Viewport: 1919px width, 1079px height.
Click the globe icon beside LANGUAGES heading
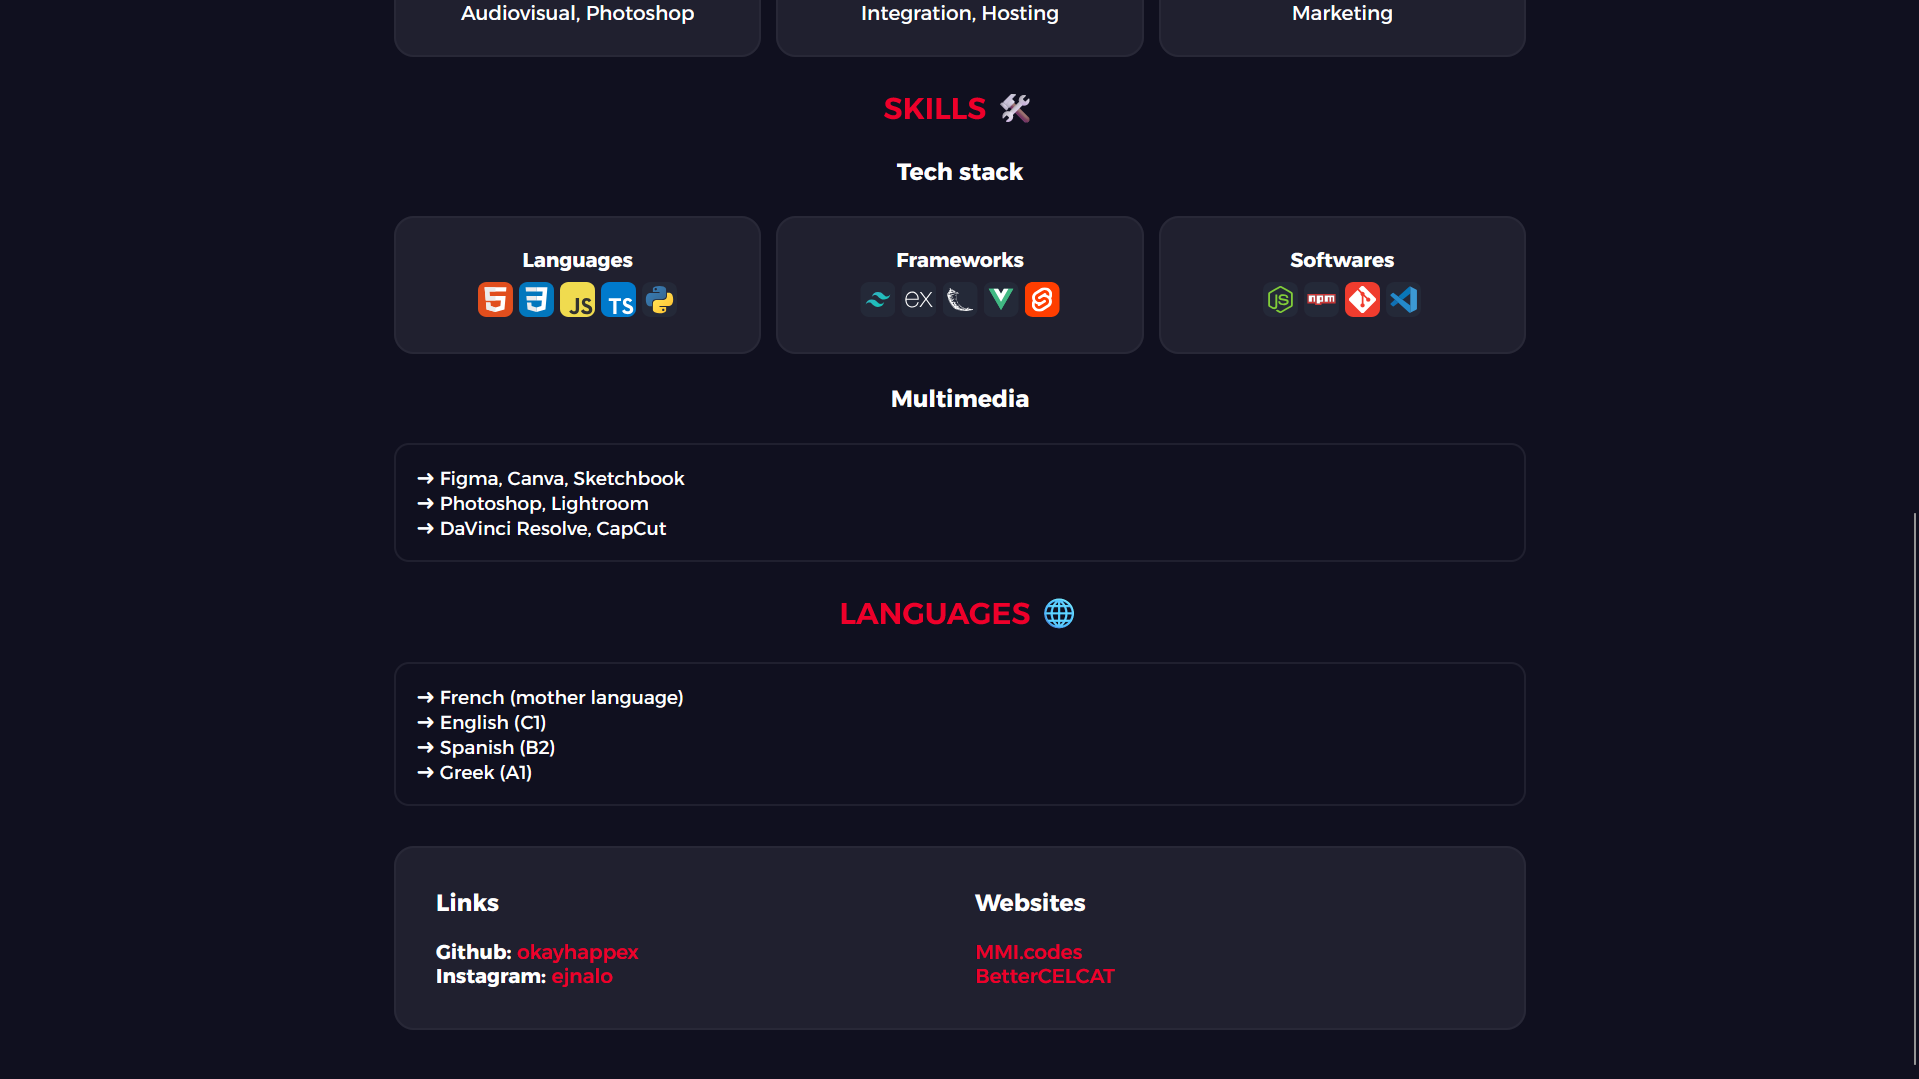(1059, 614)
